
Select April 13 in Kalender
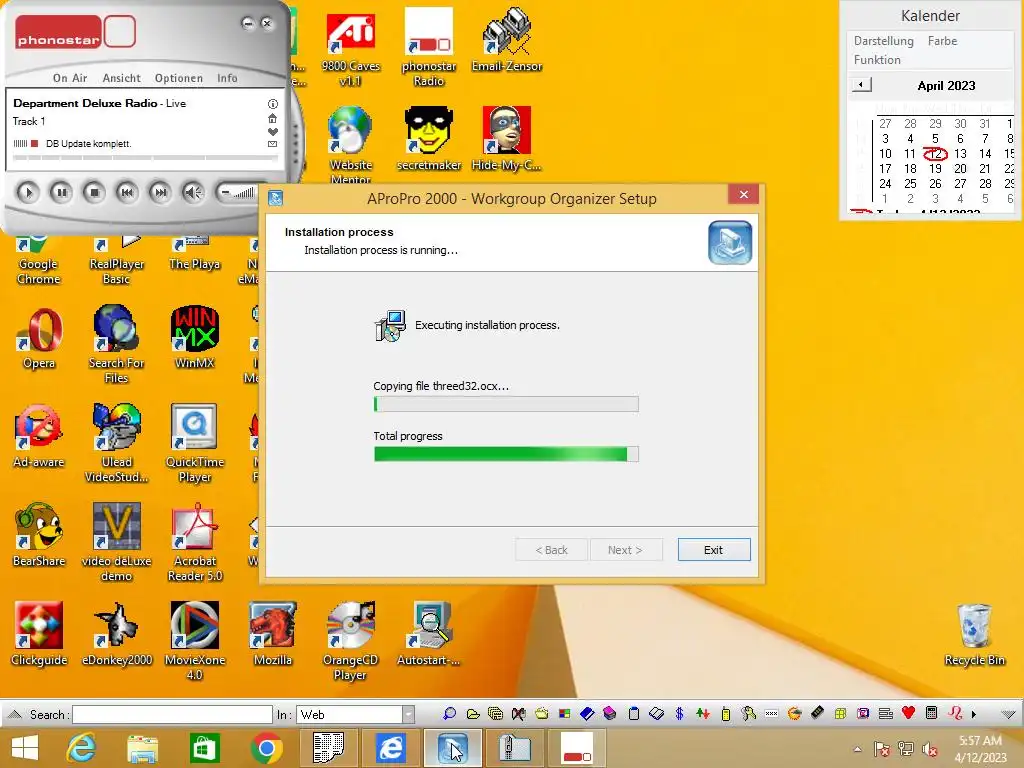(960, 153)
